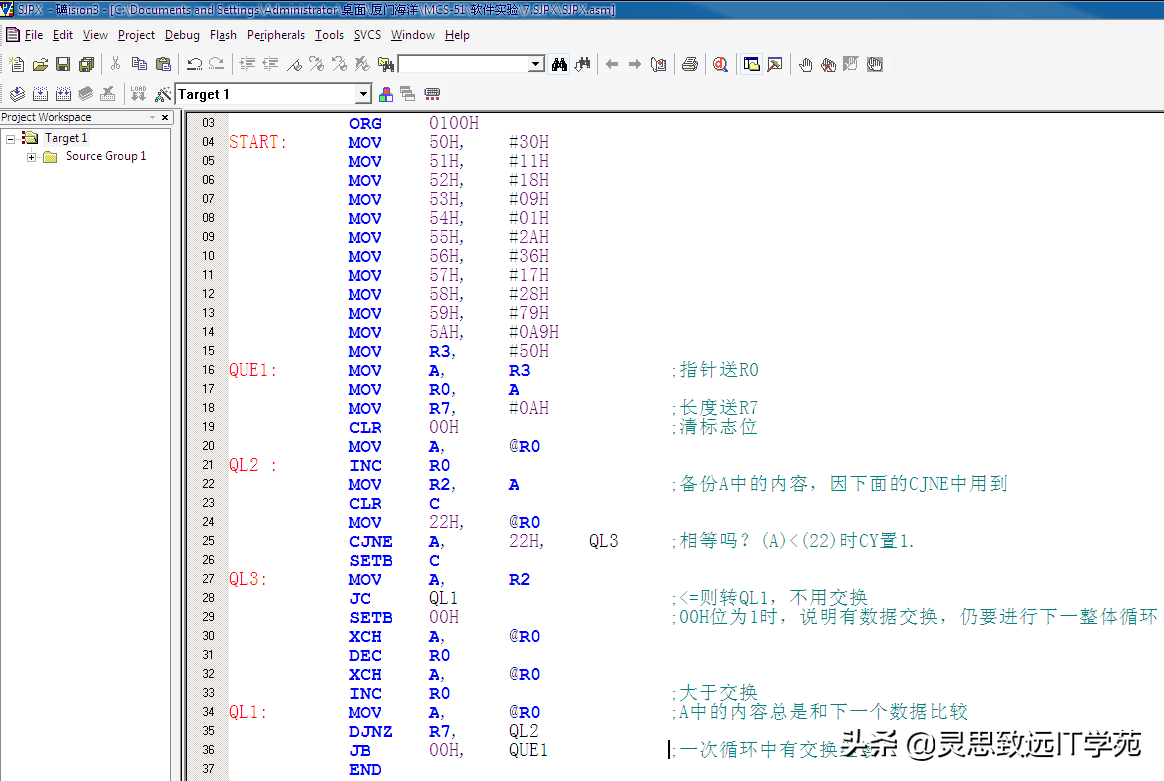Insert breakpoint hand icon

[805, 65]
